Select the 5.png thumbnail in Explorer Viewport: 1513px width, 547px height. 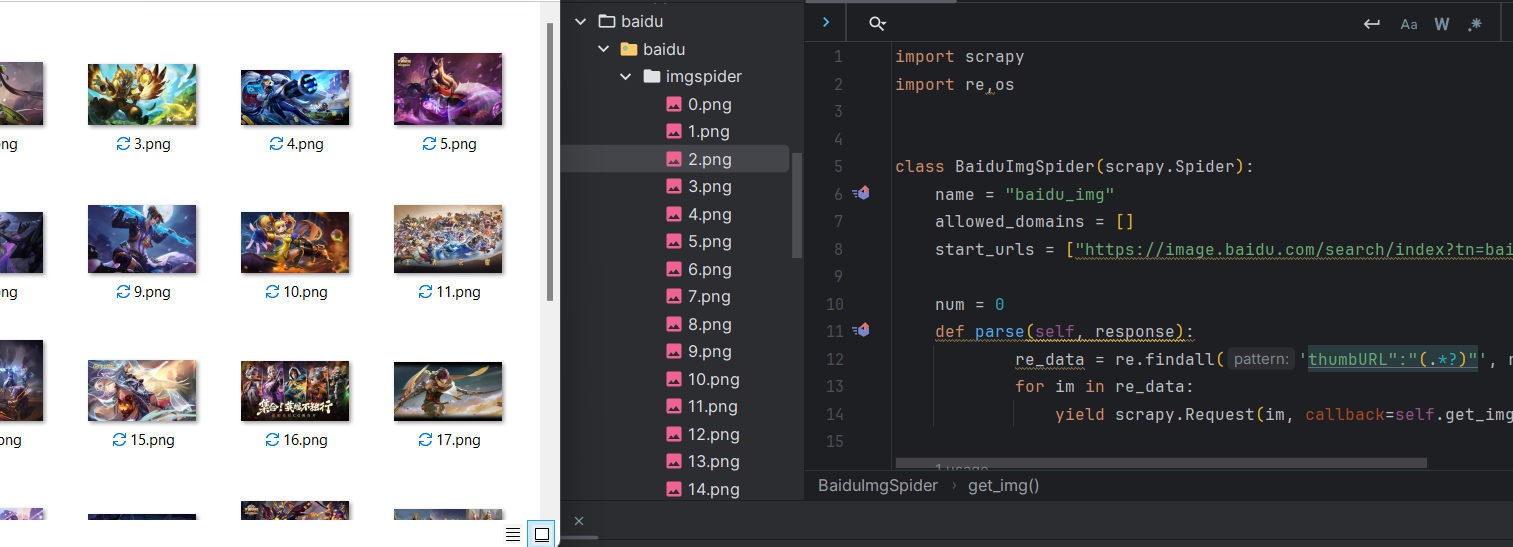448,89
